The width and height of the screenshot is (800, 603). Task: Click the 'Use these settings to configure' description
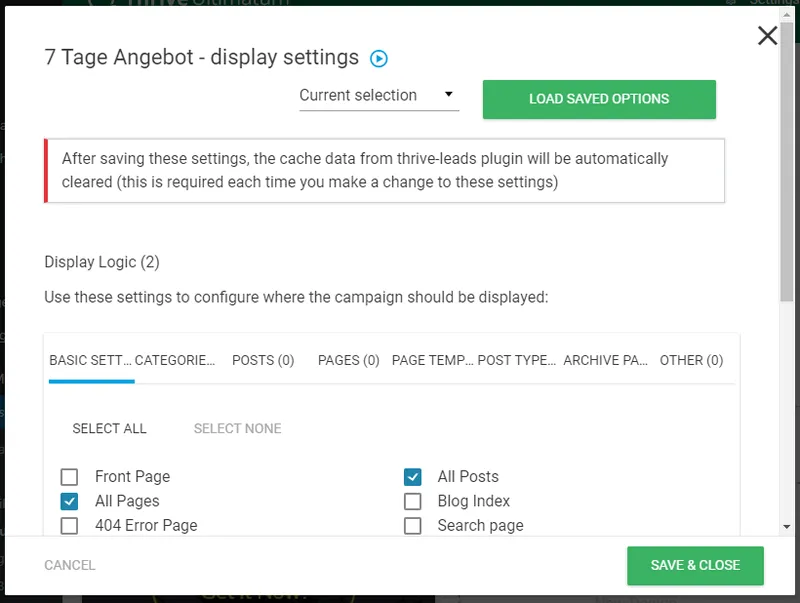click(x=296, y=297)
